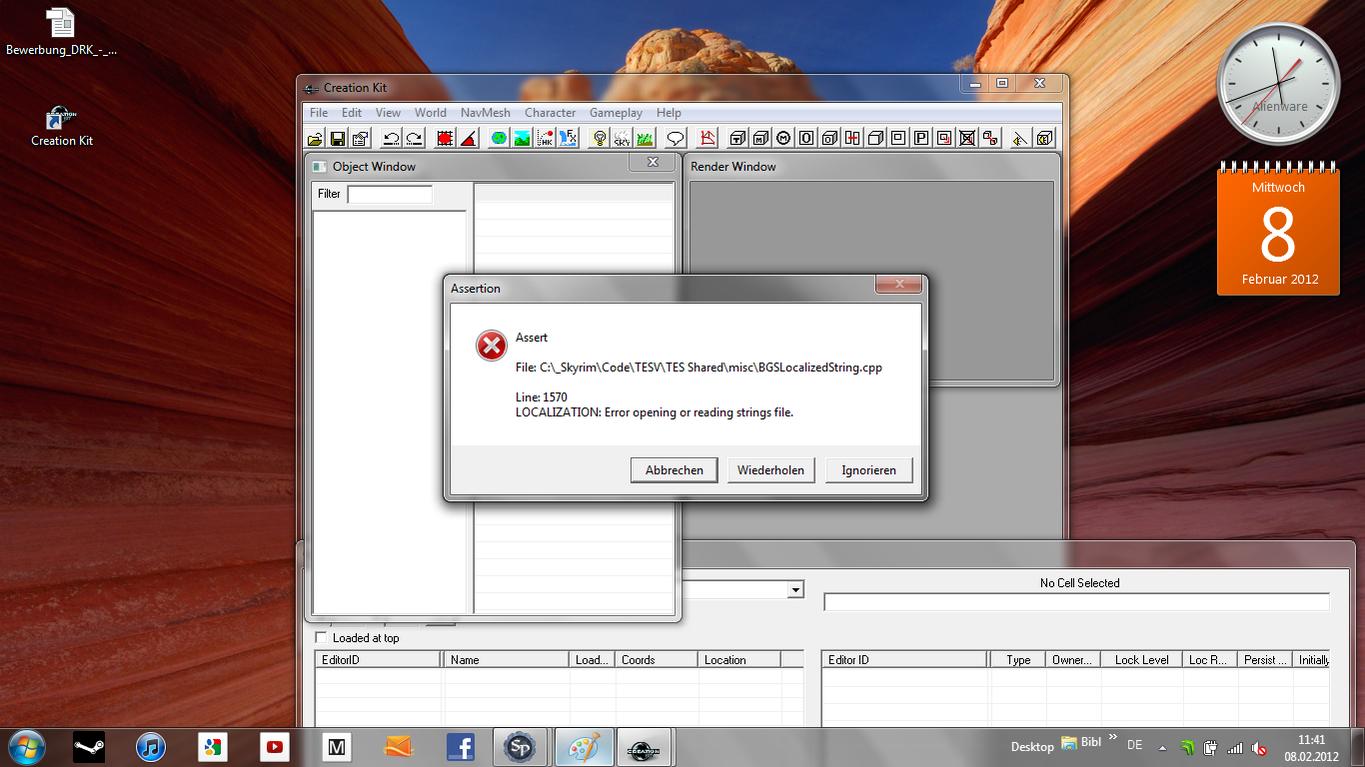Click the Wiederholen button
Viewport: 1365px width, 767px height.
click(770, 470)
